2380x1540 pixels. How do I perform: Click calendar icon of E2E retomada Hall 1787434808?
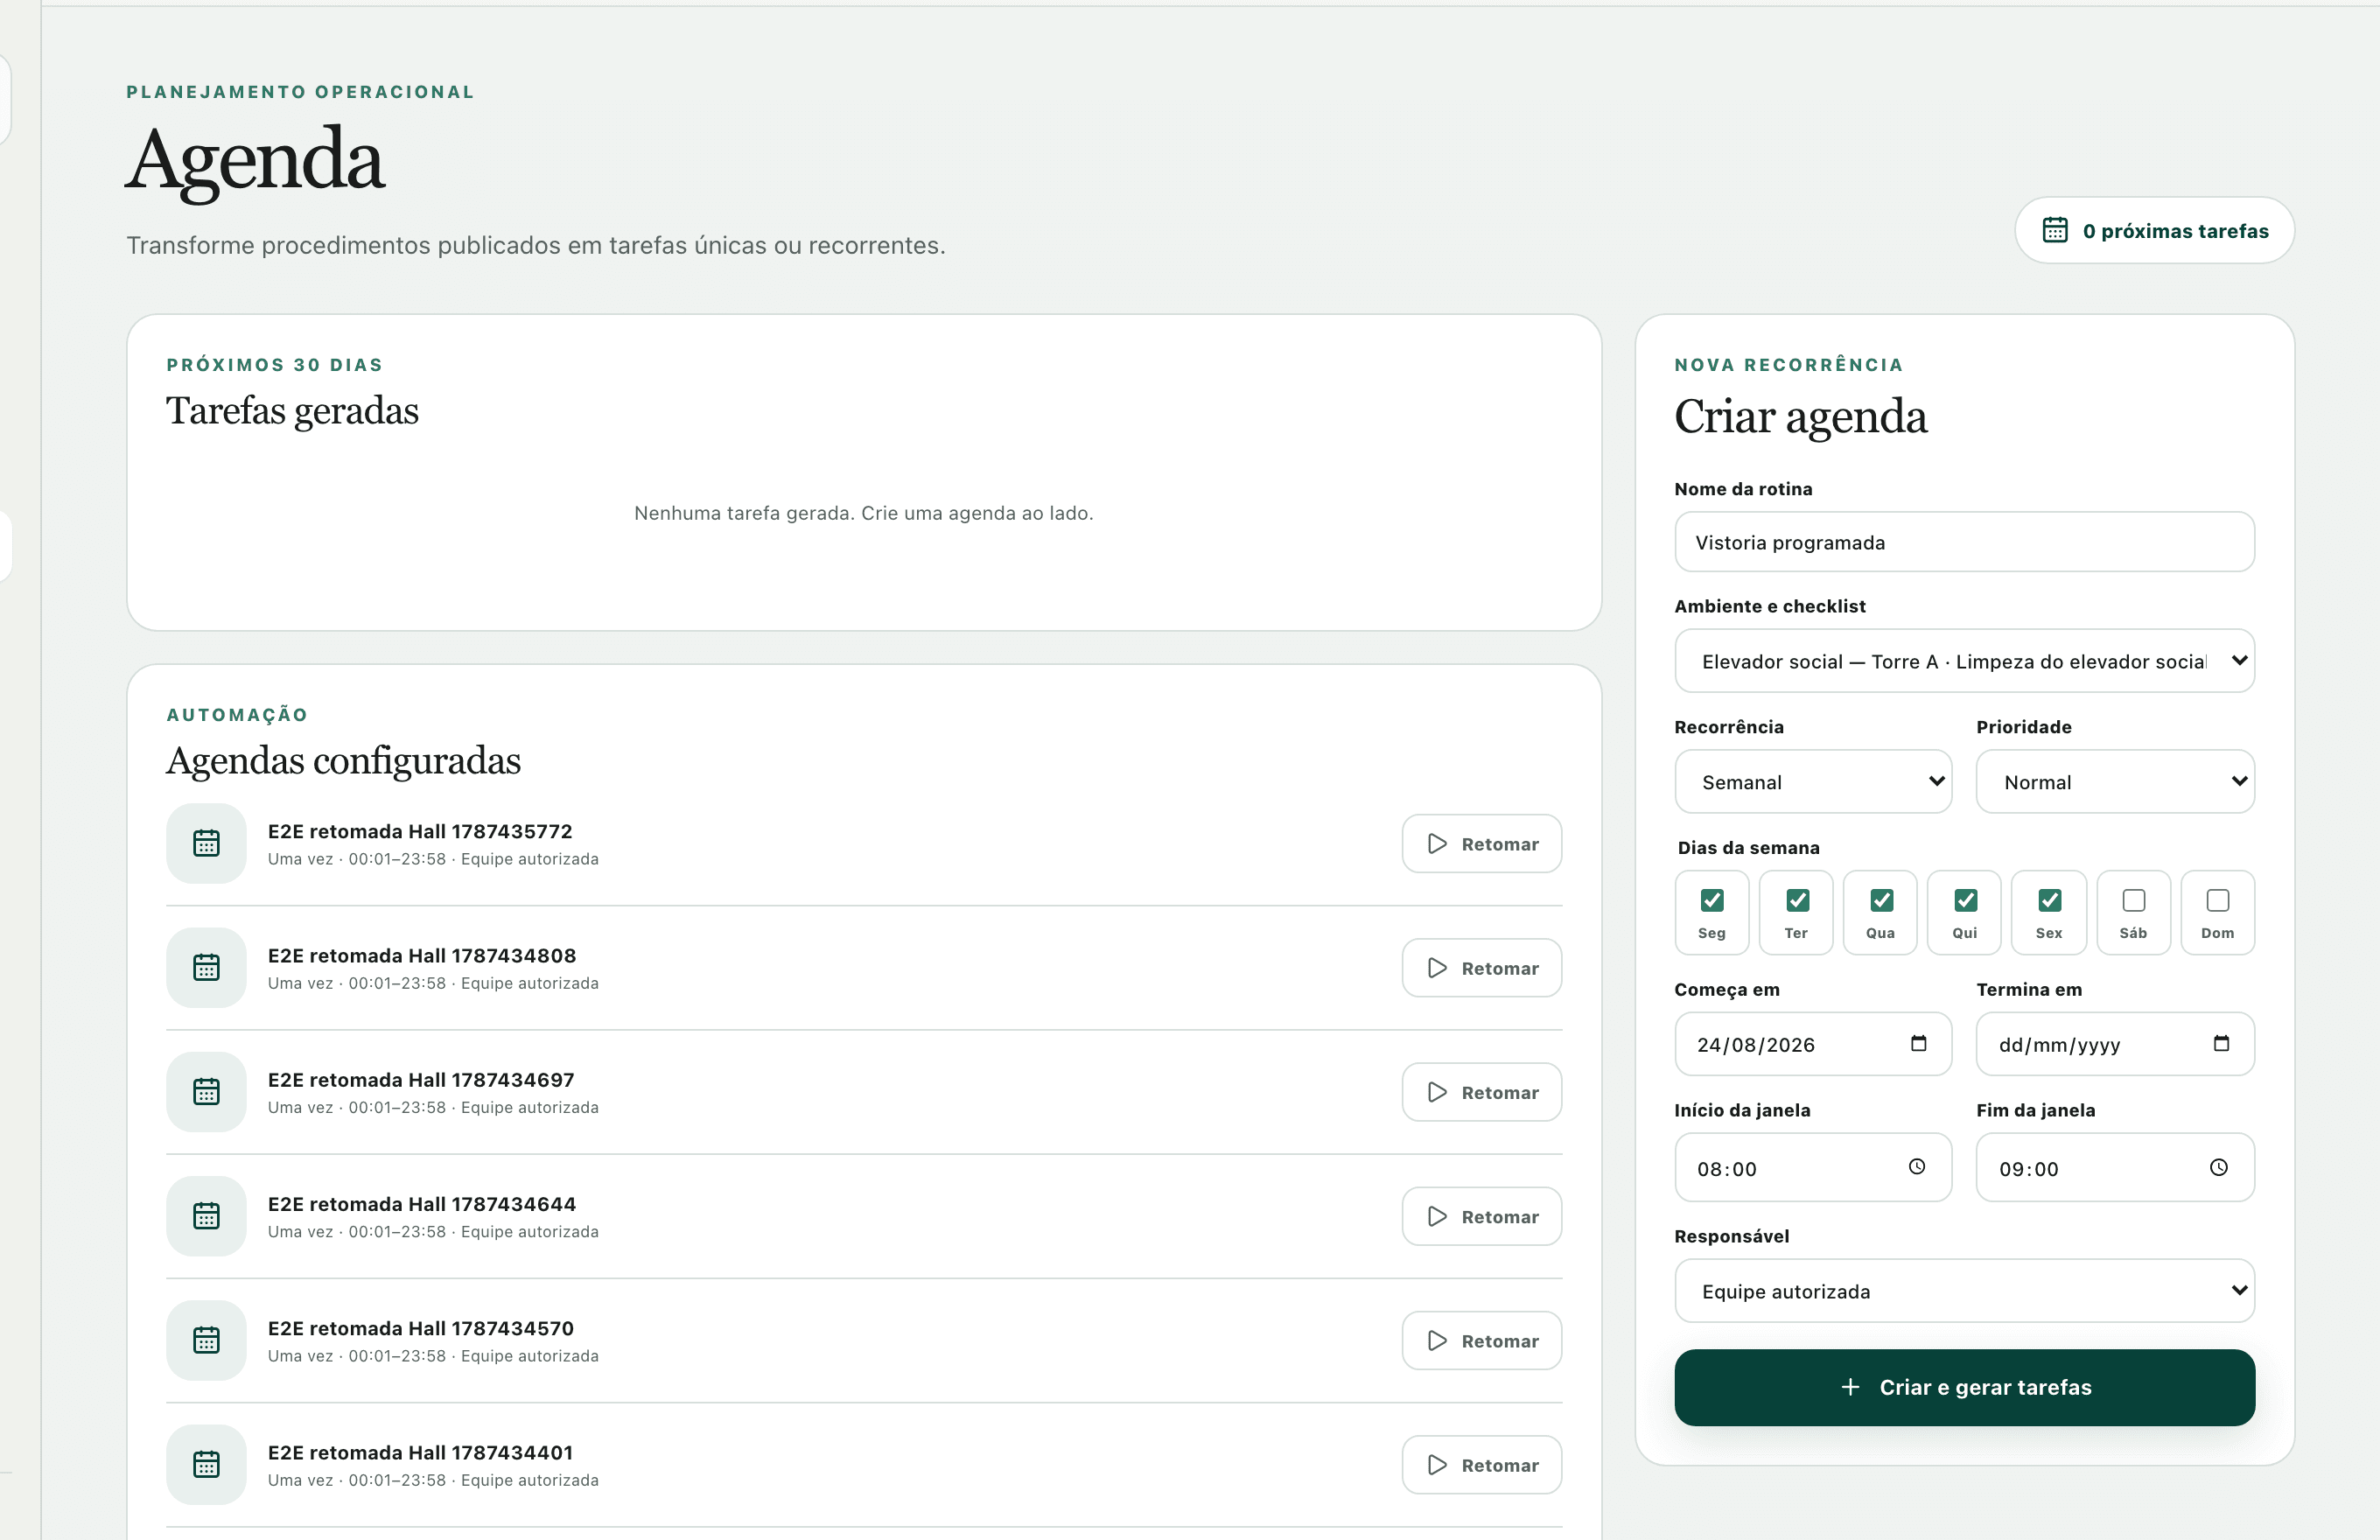pyautogui.click(x=206, y=967)
